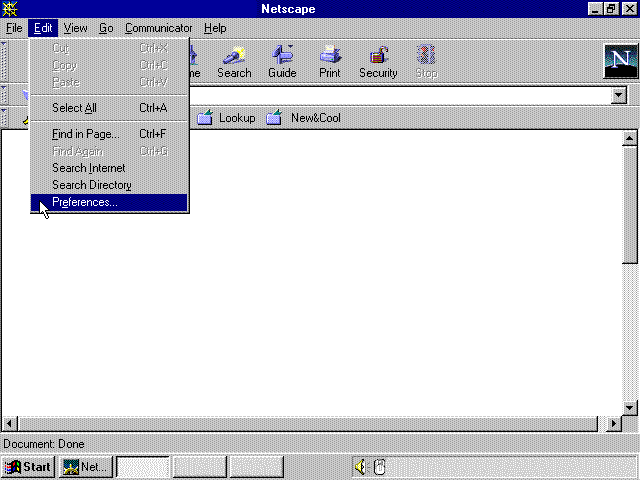Click the vertical scrollbar thumb
Image resolution: width=640 pixels, height=480 pixels.
click(629, 205)
